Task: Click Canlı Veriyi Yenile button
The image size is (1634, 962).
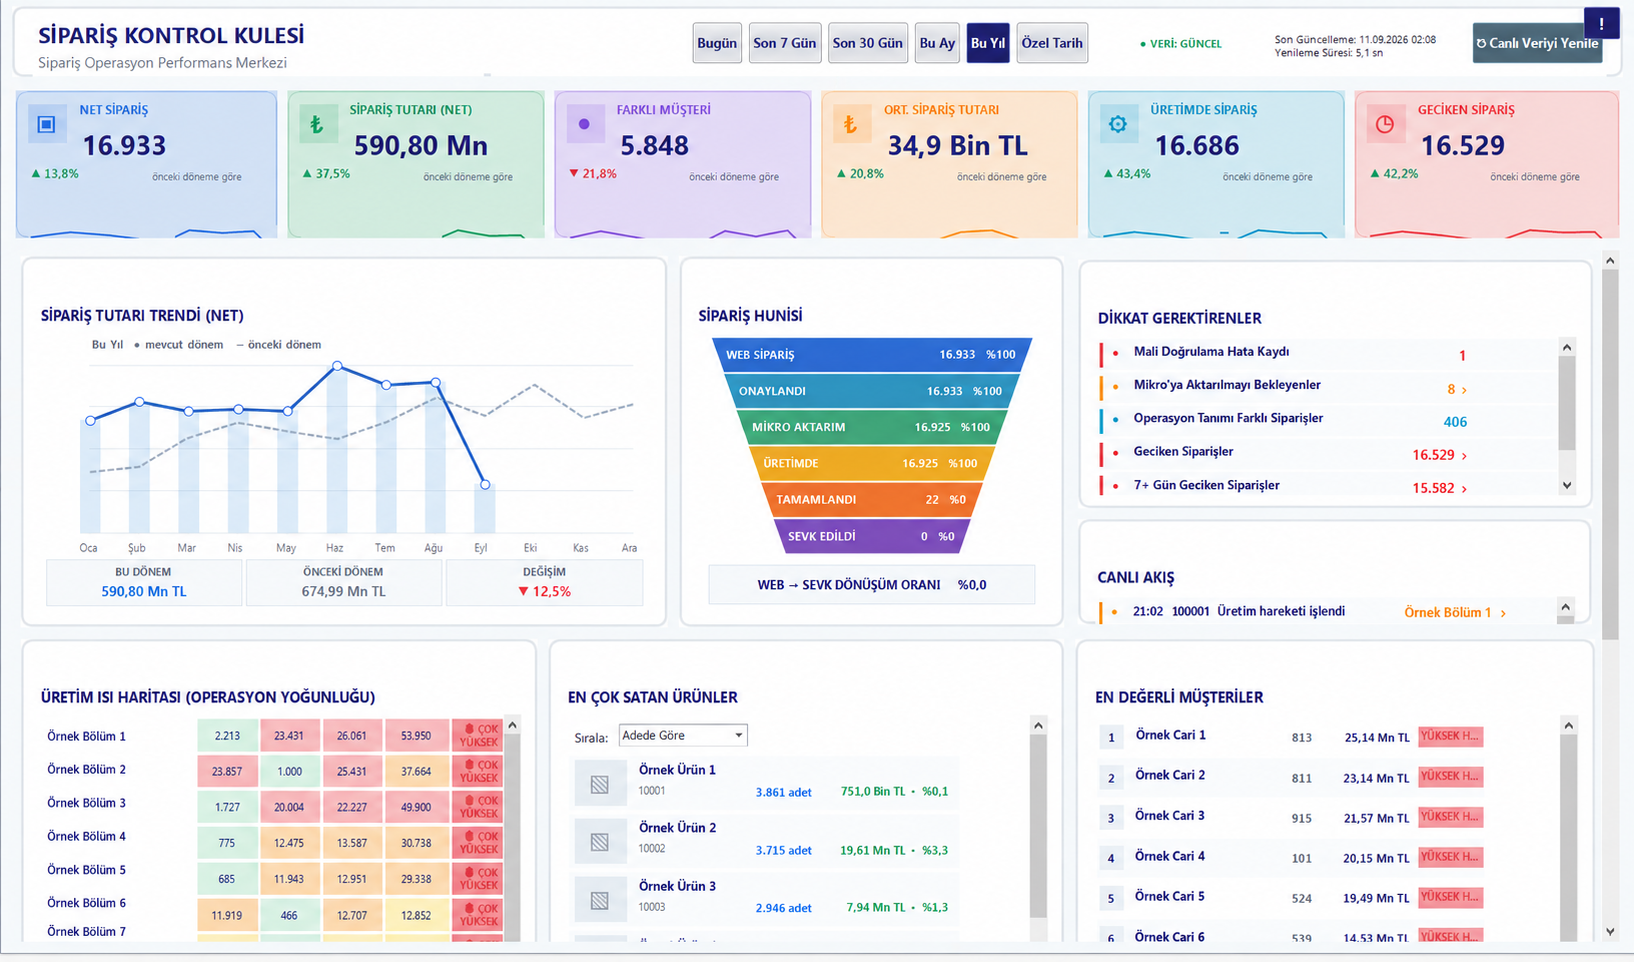Action: 1537,43
